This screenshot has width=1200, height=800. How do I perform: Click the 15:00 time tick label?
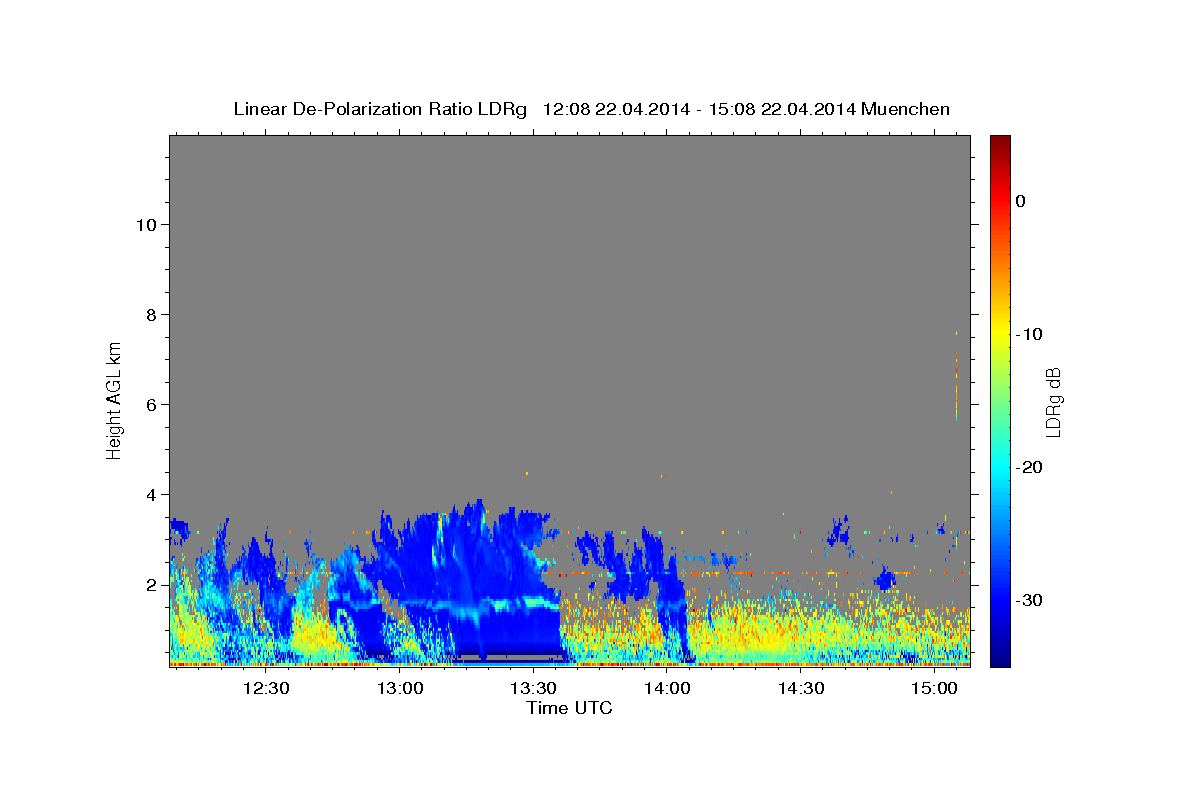click(934, 689)
